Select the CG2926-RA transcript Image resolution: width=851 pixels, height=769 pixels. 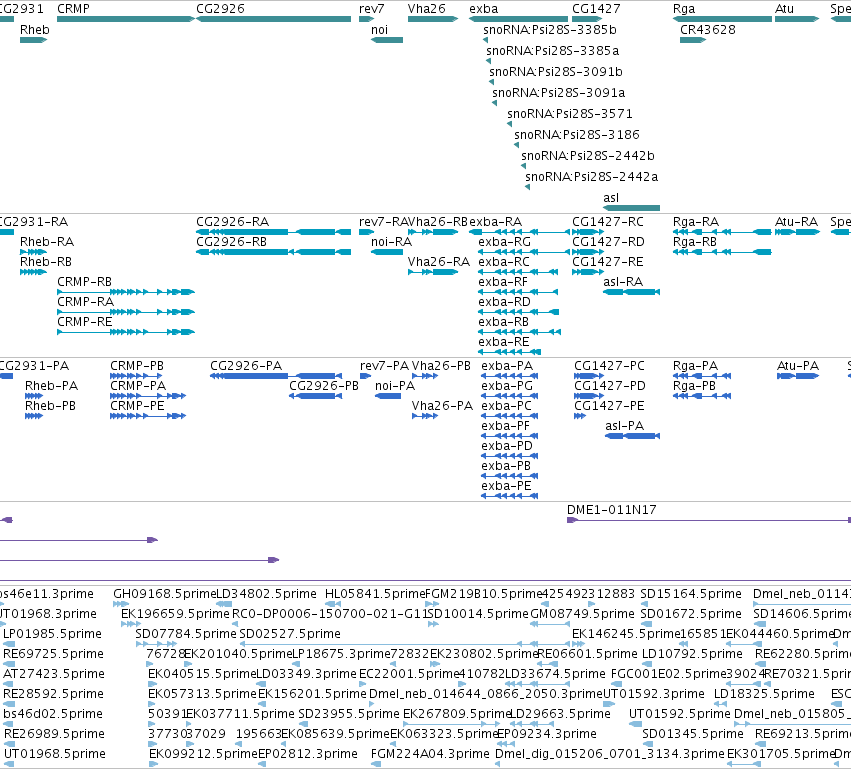coord(274,232)
